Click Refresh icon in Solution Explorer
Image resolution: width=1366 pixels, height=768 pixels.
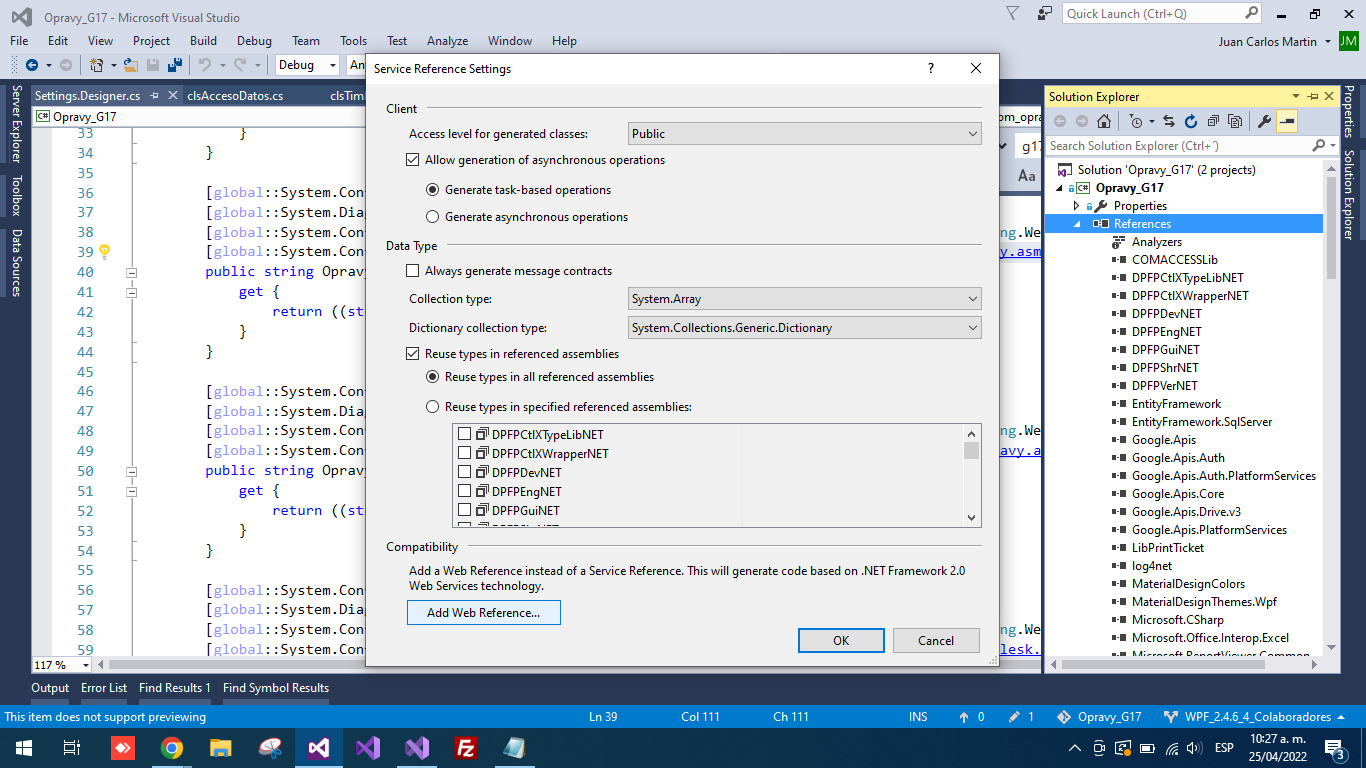(1191, 121)
